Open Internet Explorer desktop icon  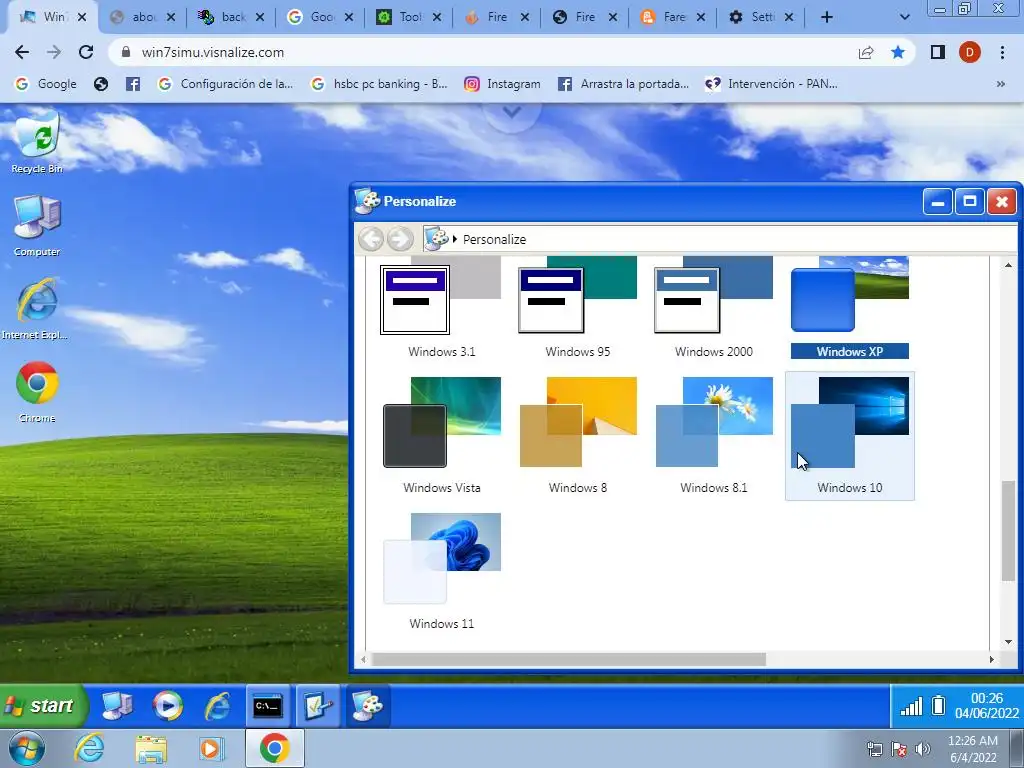(x=35, y=308)
